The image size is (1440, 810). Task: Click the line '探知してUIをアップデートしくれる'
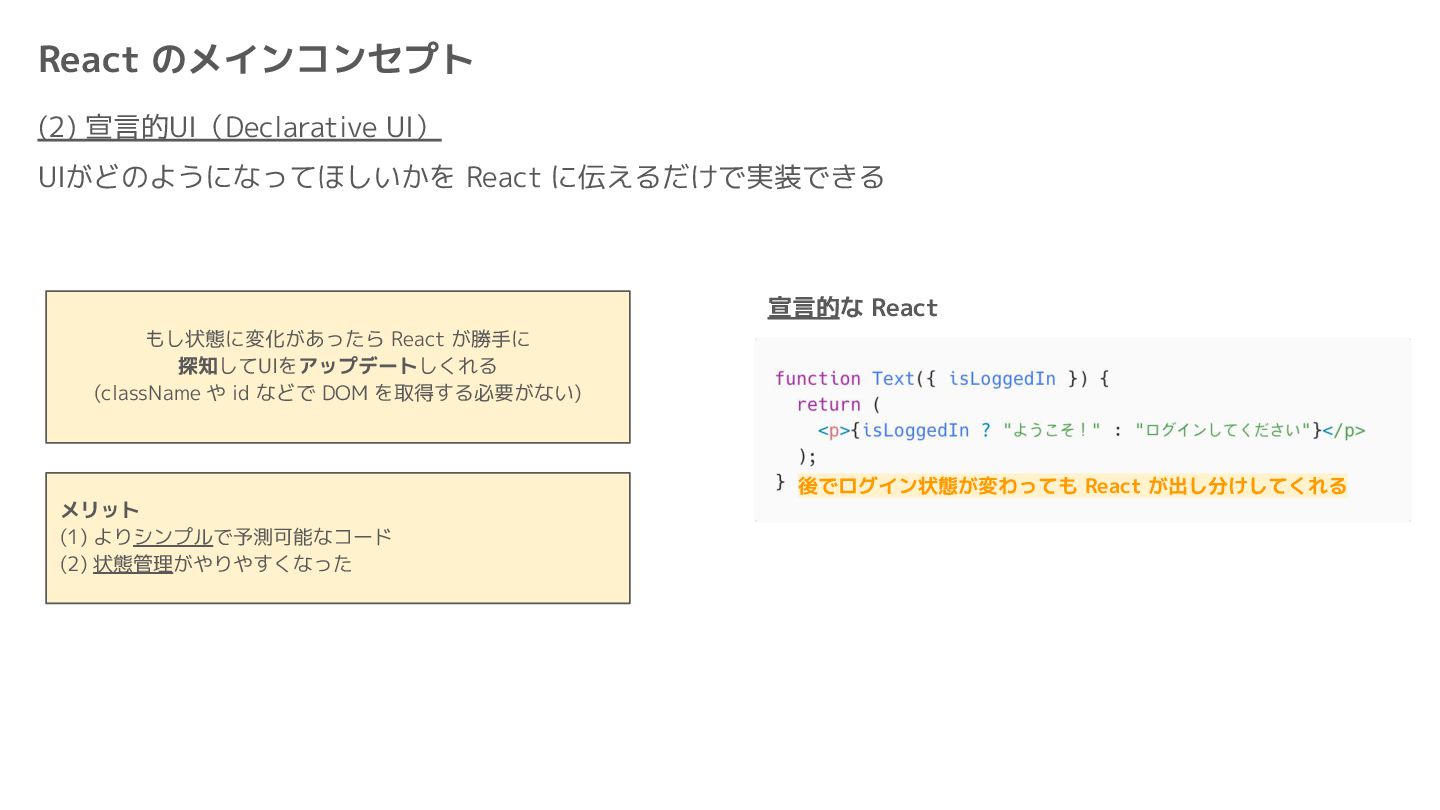coord(338,366)
